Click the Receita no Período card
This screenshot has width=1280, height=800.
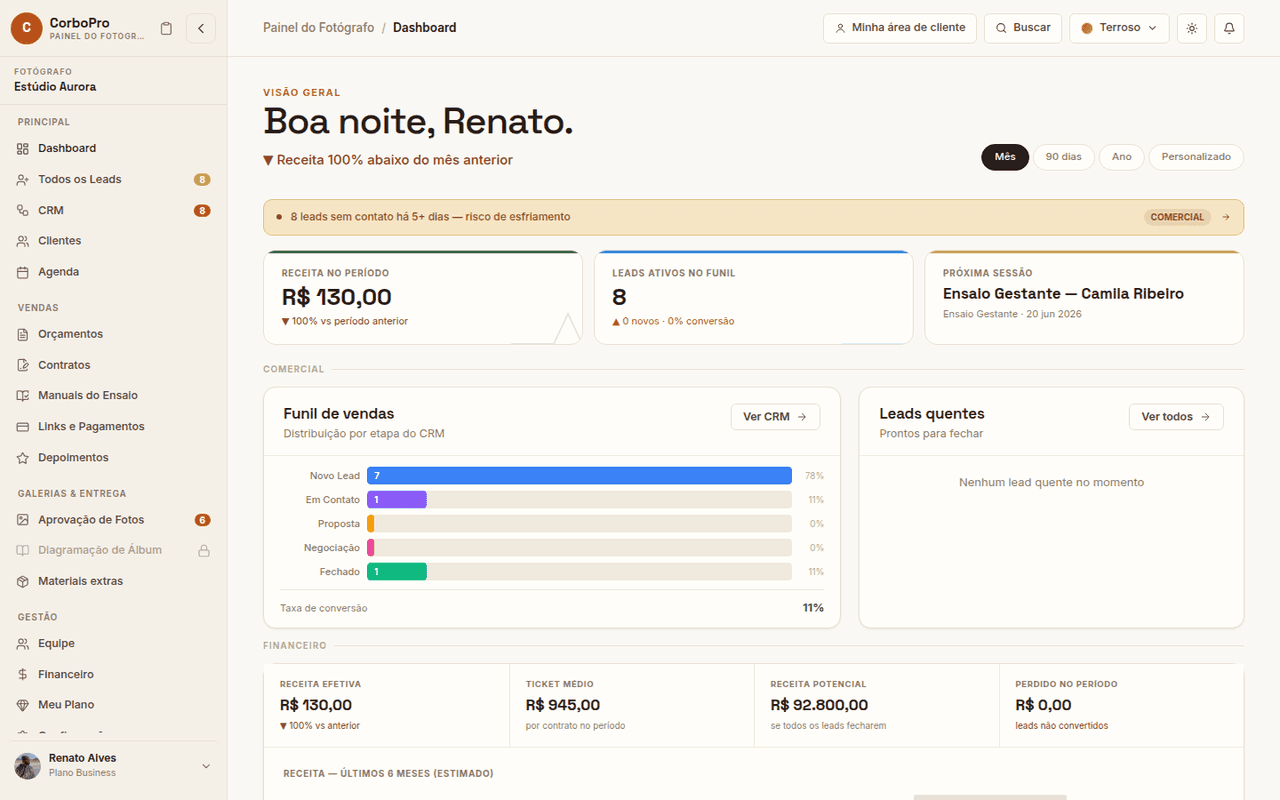(x=423, y=297)
